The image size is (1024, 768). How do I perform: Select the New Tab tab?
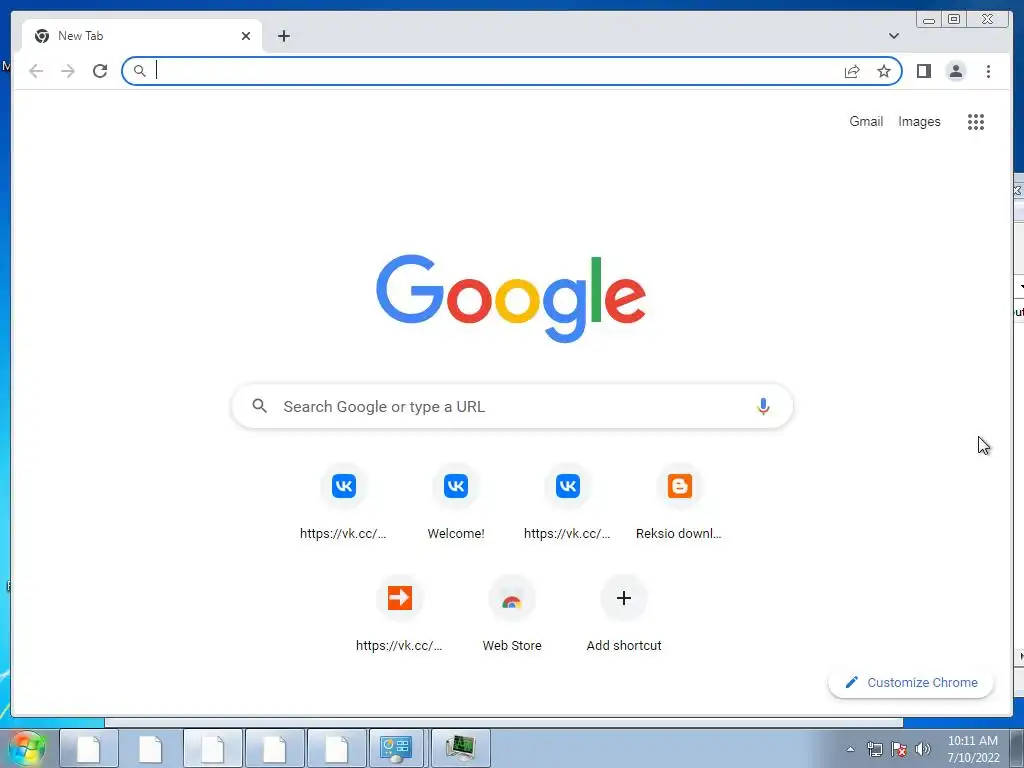click(x=142, y=36)
